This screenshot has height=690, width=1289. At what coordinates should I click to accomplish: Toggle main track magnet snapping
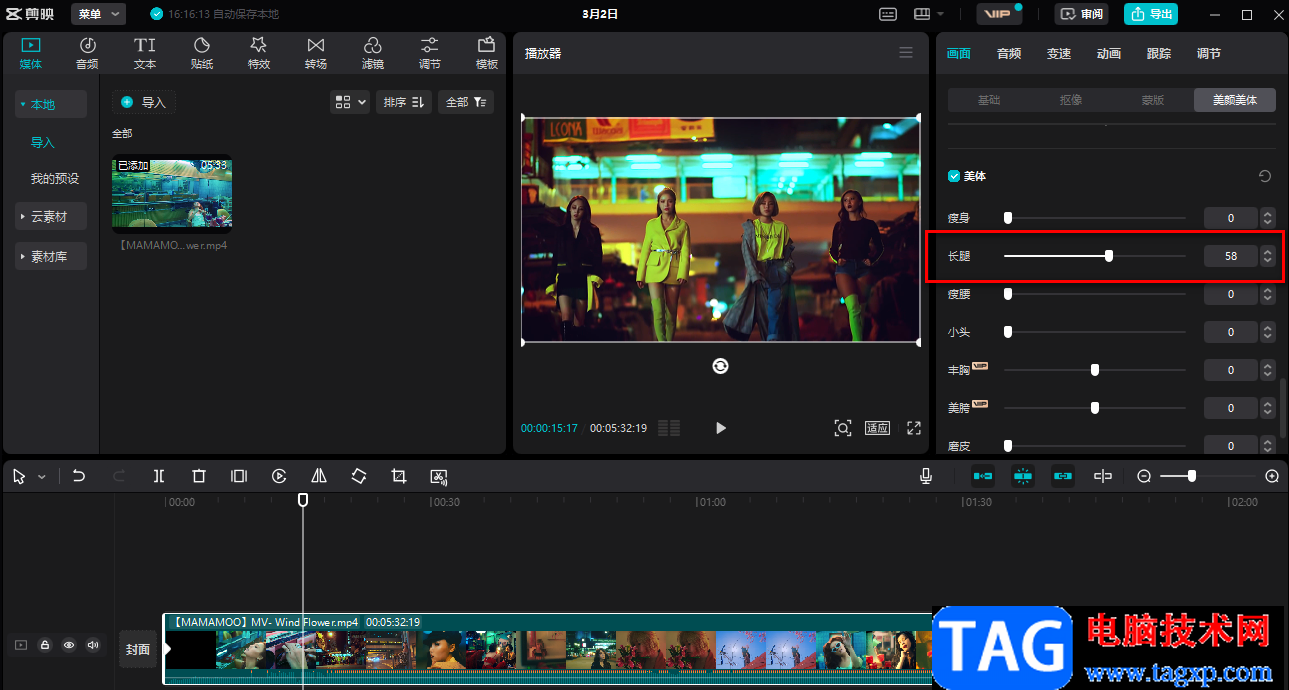pos(983,477)
